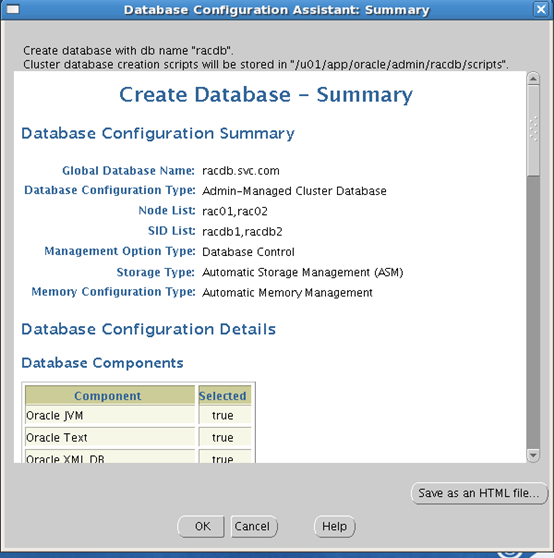Select value 'racdb.svc.com'
This screenshot has width=554, height=558.
(x=241, y=171)
